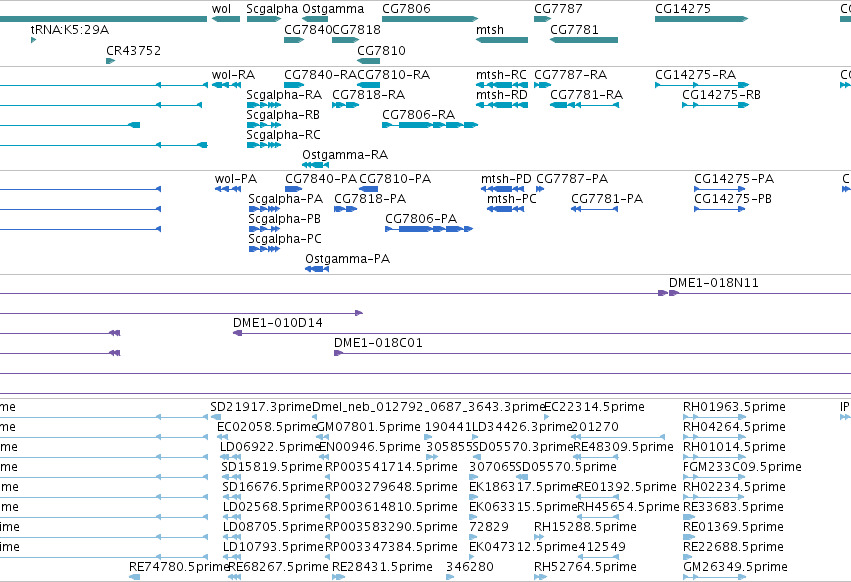Click the CR43752 gene label

134,50
